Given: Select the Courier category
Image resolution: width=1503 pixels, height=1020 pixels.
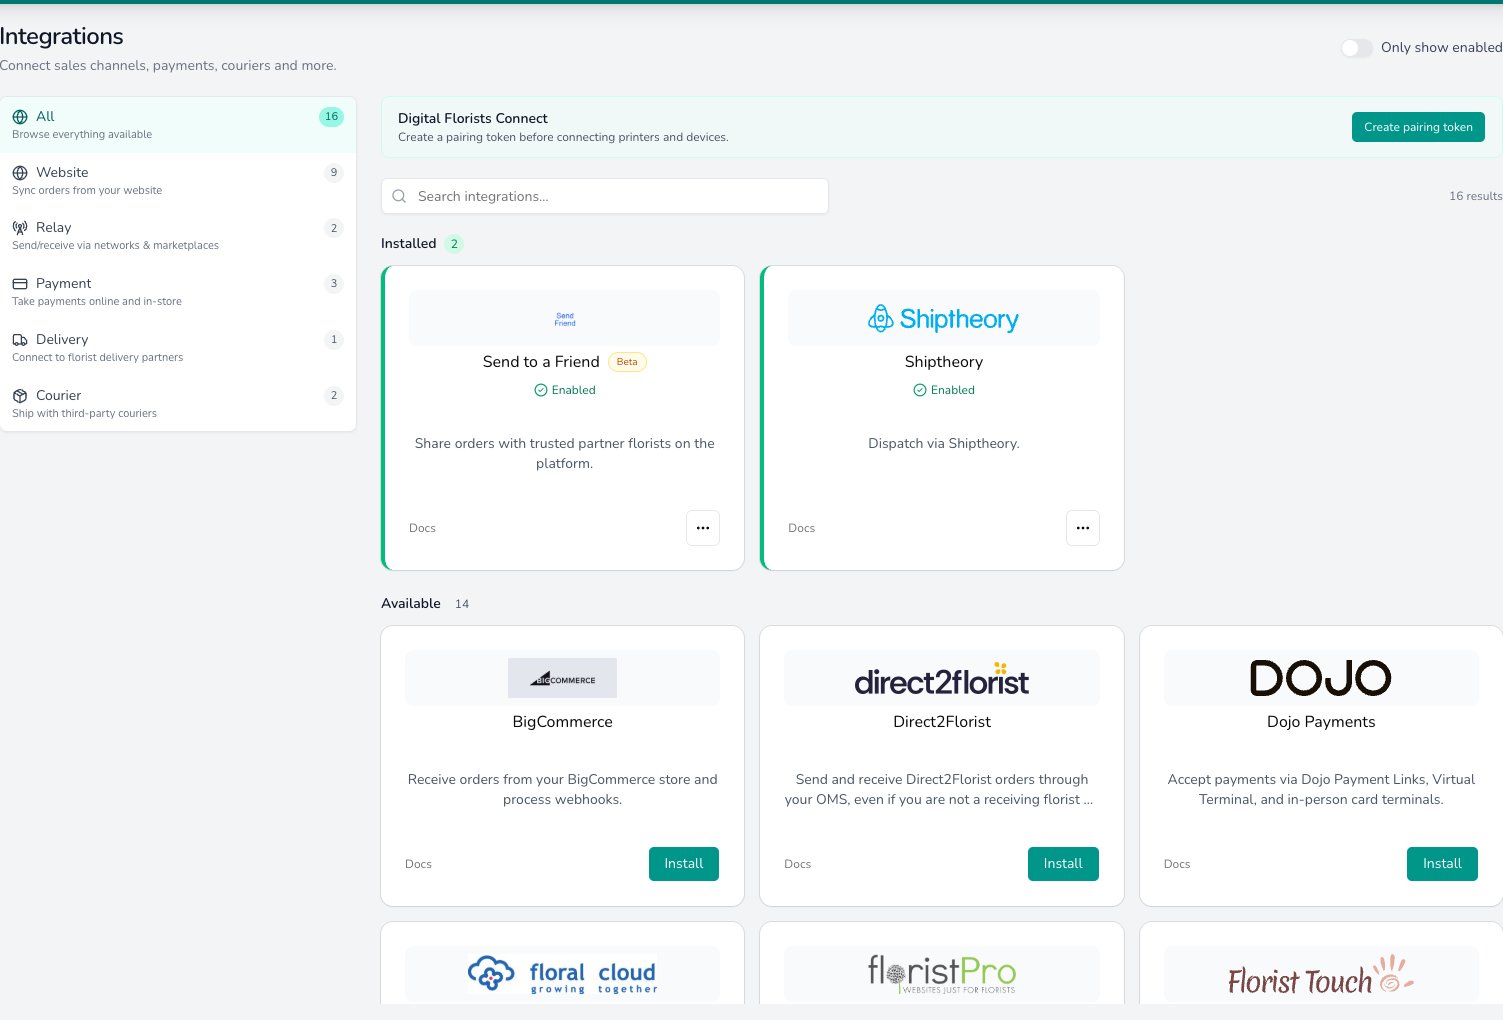Looking at the screenshot, I should click(178, 404).
